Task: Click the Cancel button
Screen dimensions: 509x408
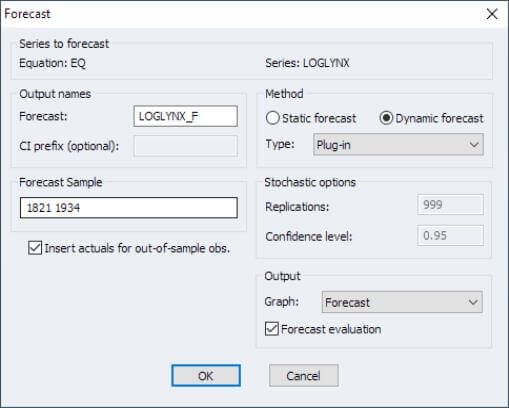Action: click(x=304, y=376)
